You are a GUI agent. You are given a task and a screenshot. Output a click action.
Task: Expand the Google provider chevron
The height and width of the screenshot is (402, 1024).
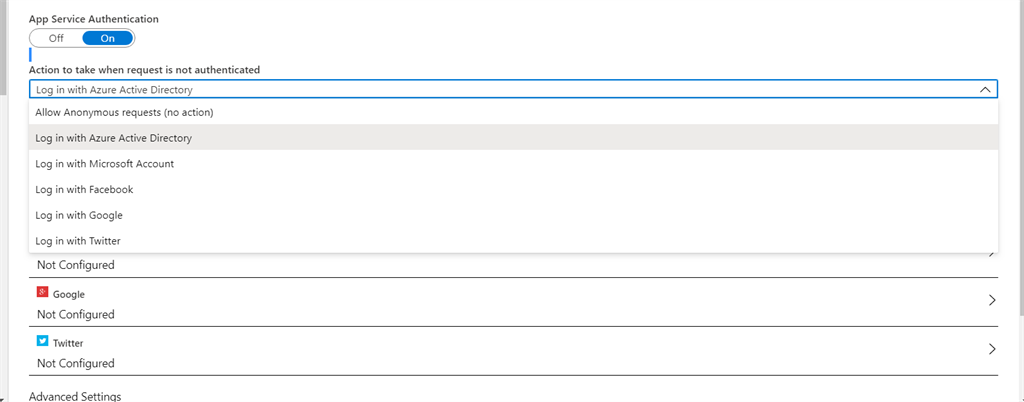[x=992, y=300]
